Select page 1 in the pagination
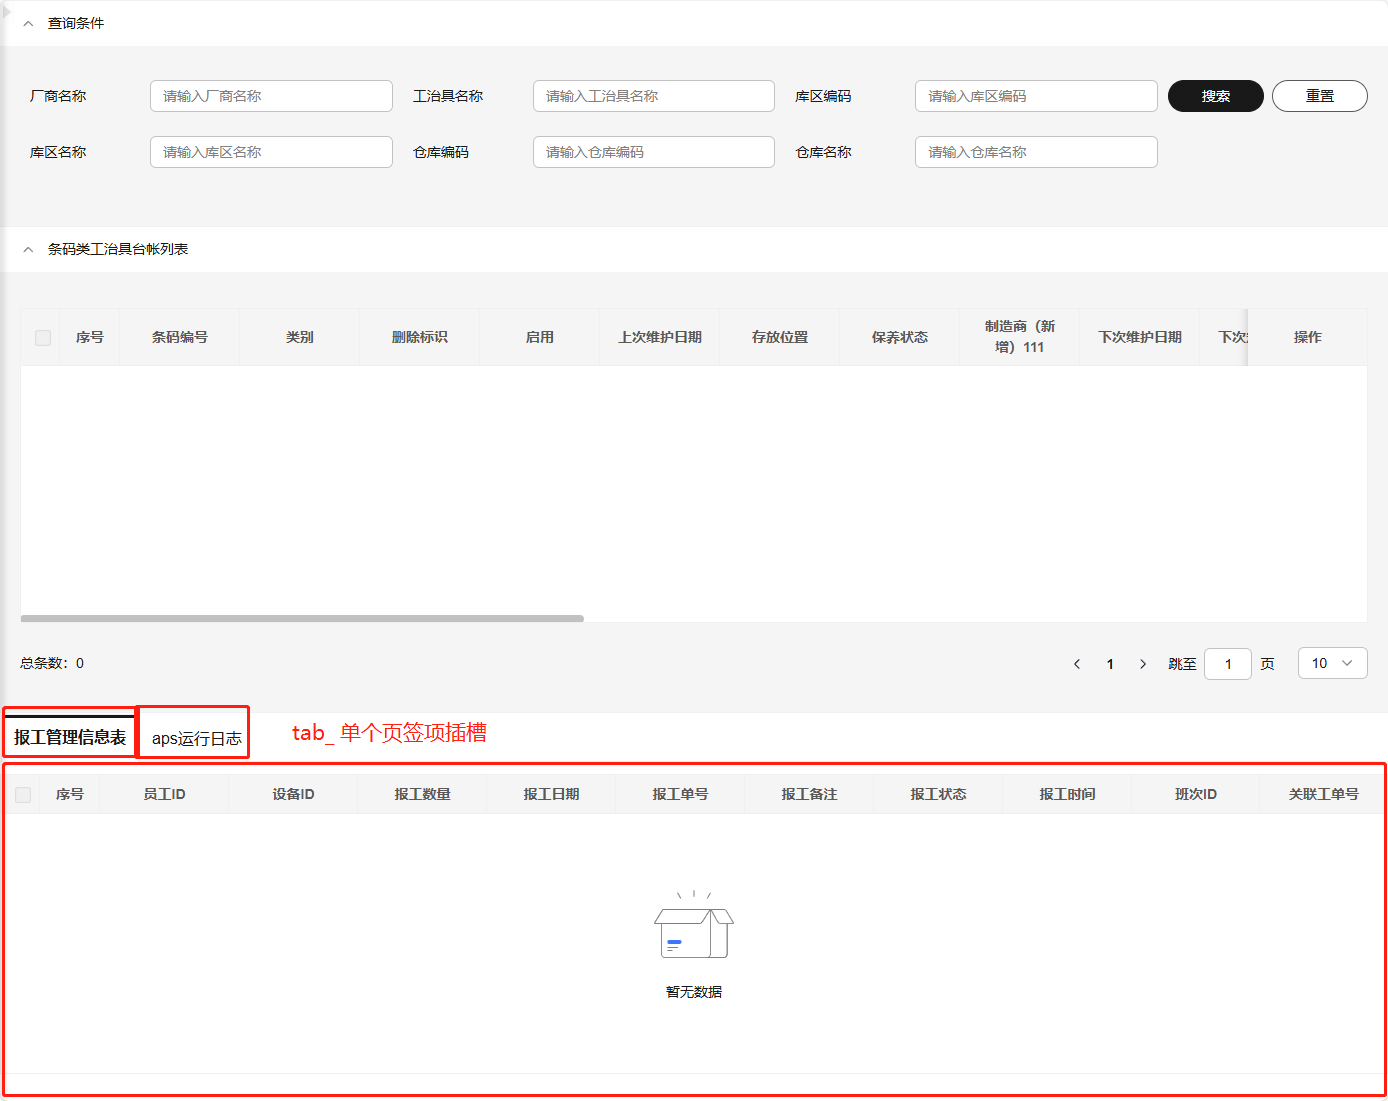This screenshot has height=1101, width=1388. [x=1110, y=664]
